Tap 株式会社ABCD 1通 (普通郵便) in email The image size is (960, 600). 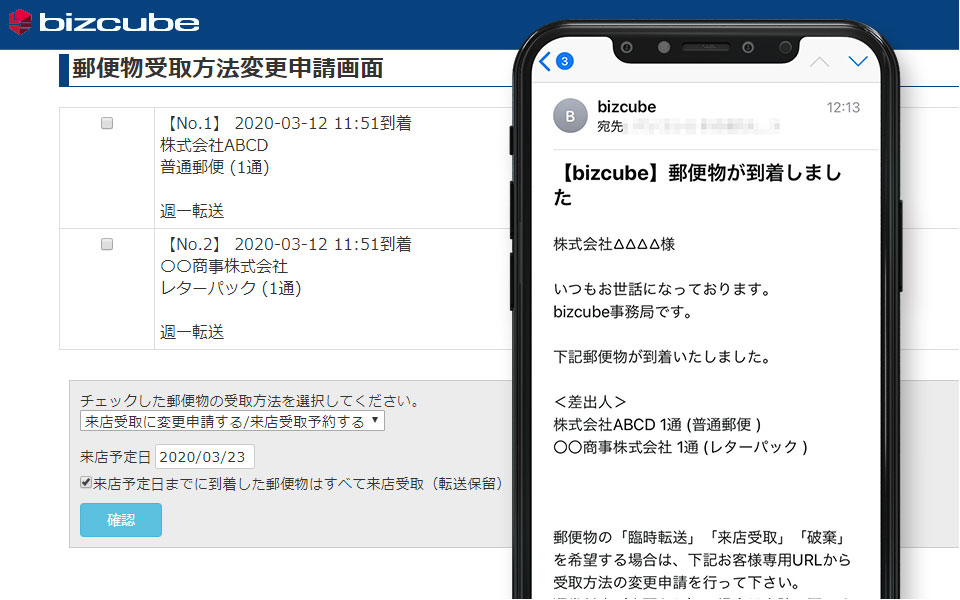658,425
